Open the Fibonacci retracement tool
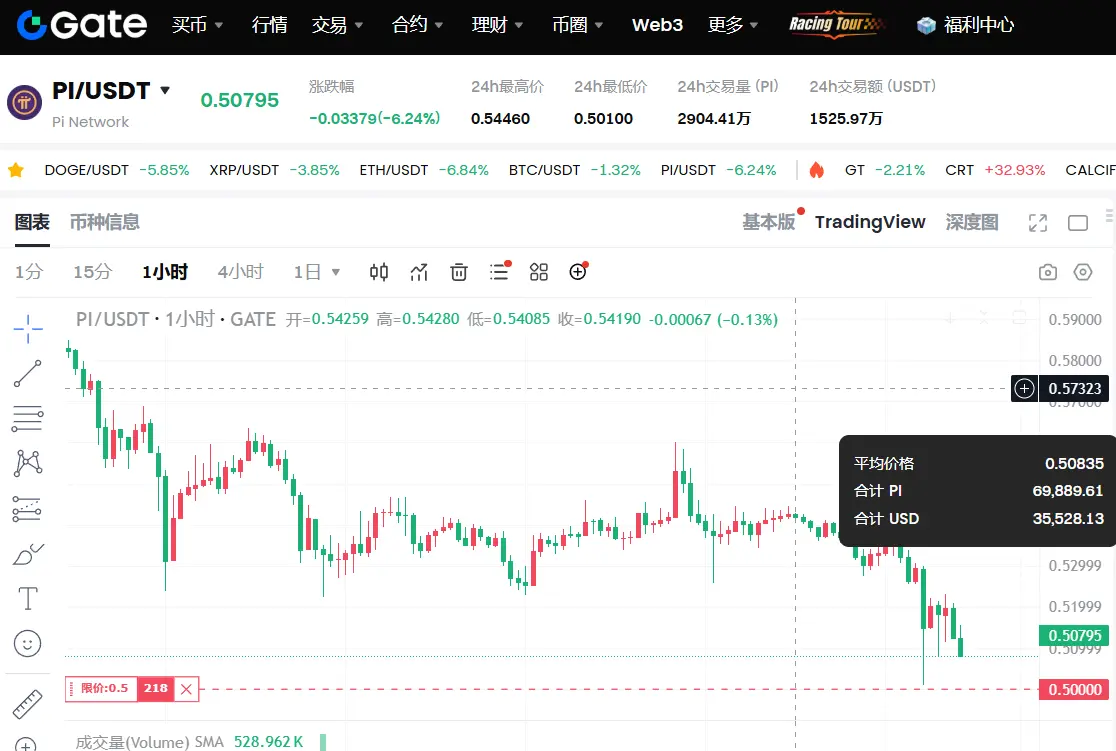This screenshot has height=751, width=1116. (x=28, y=419)
